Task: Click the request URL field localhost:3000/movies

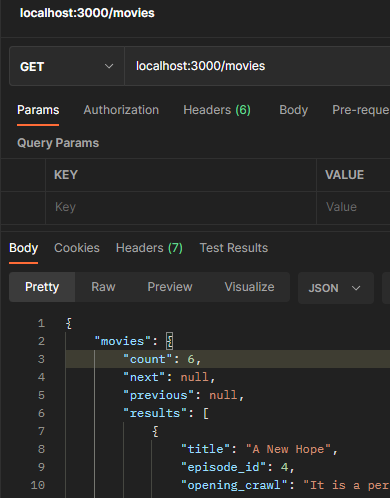Action: point(257,66)
